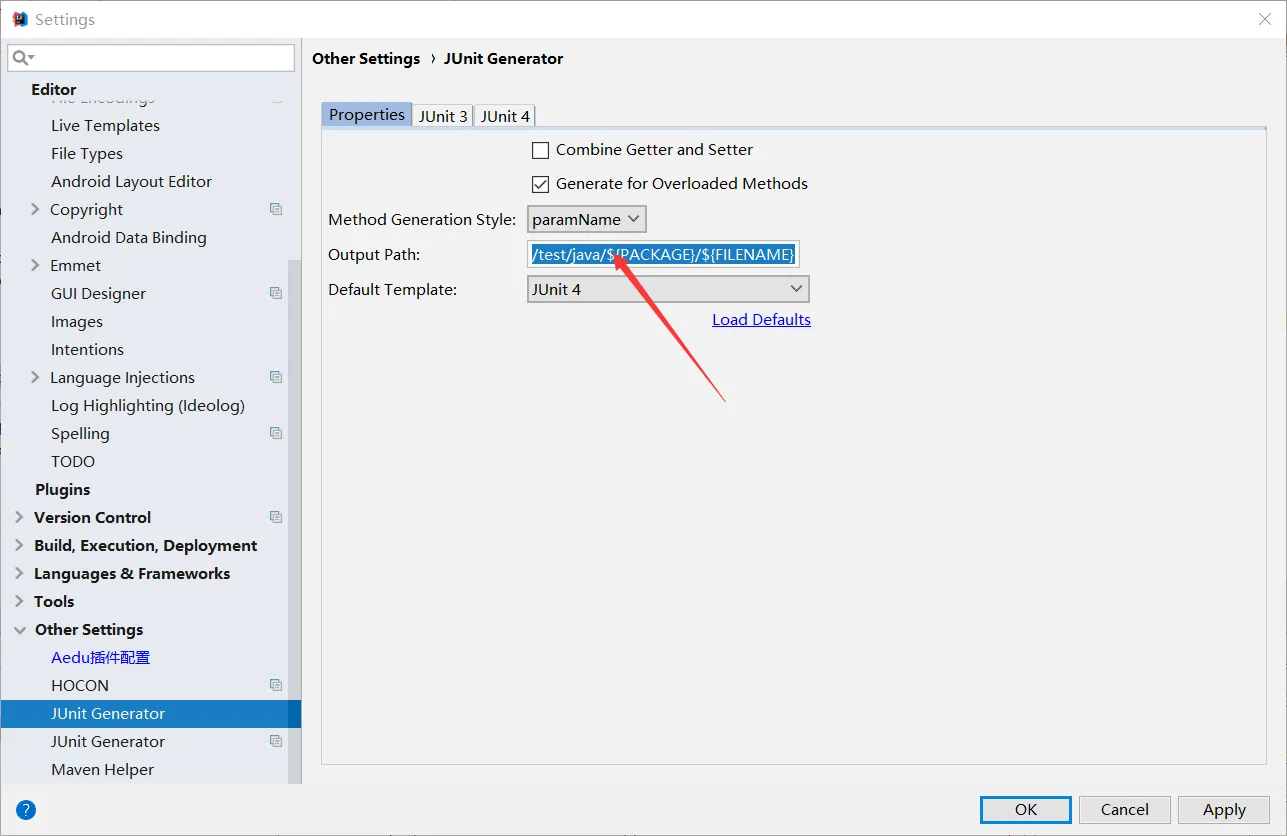Open Maven Helper settings
Screen dimensions: 1287x836
pyautogui.click(x=102, y=769)
